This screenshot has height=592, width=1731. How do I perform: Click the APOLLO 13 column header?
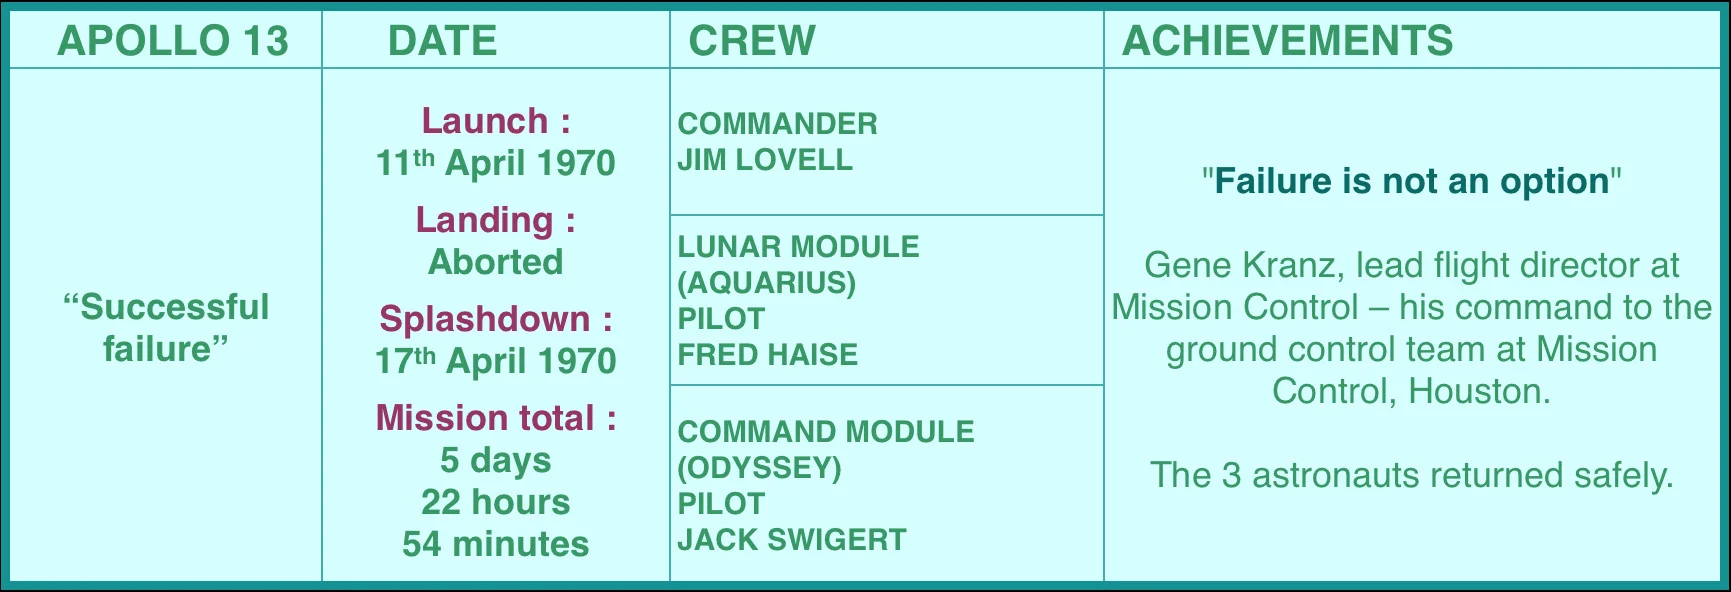click(173, 41)
